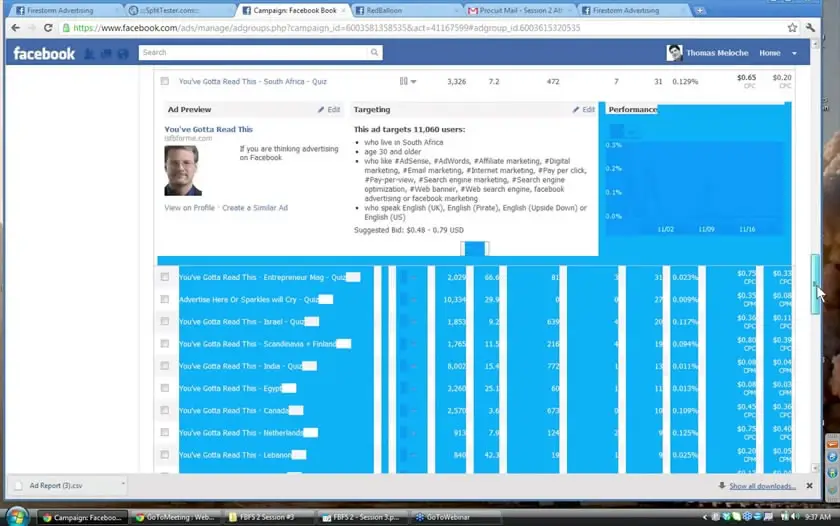Reload the page with the refresh icon
840x526 pixels.
point(48,28)
